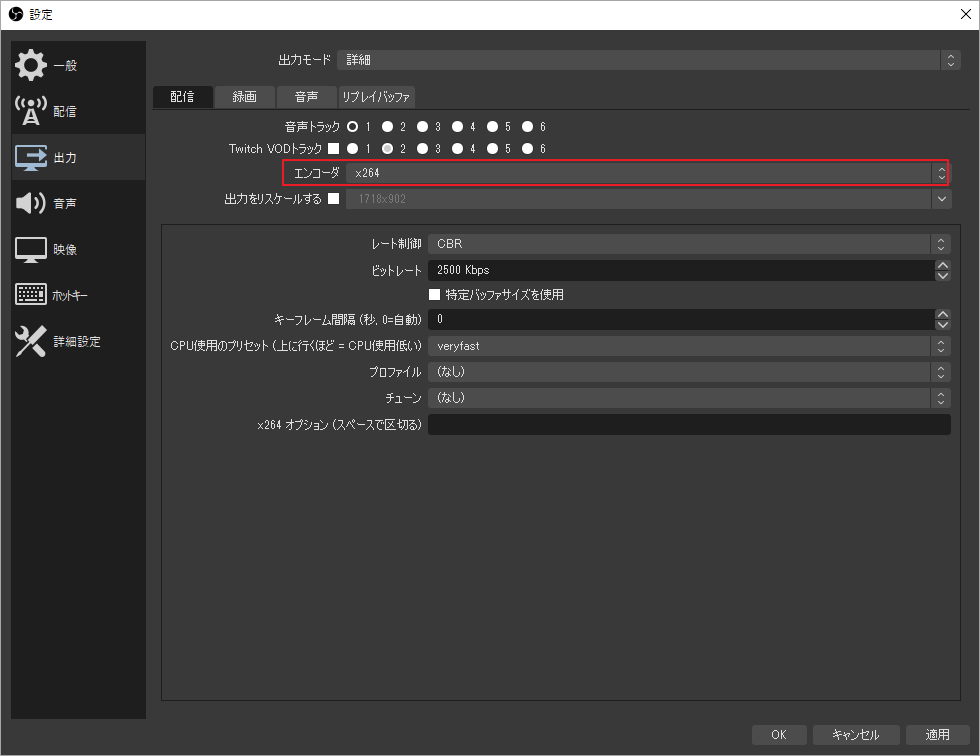This screenshot has width=980, height=756.
Task: Open the チューン dropdown
Action: click(689, 398)
